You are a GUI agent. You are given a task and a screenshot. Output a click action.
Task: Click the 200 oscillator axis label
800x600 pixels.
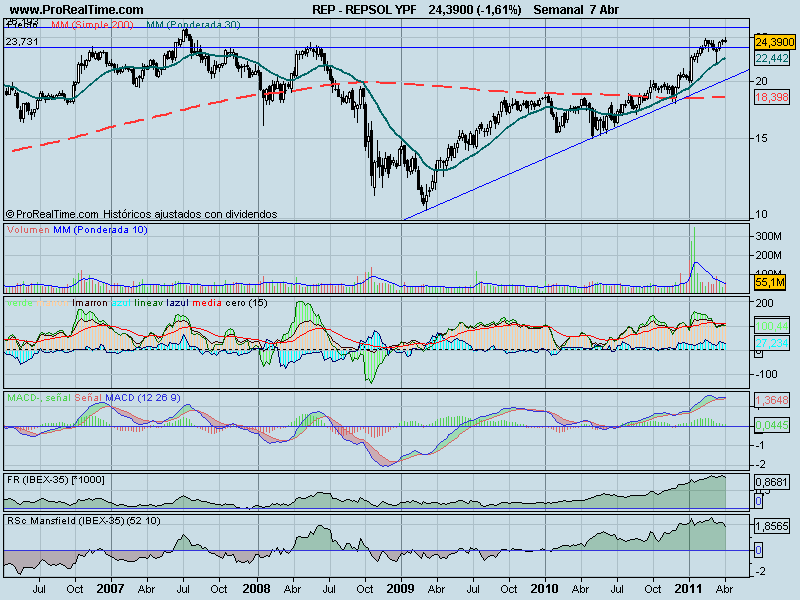pos(764,303)
